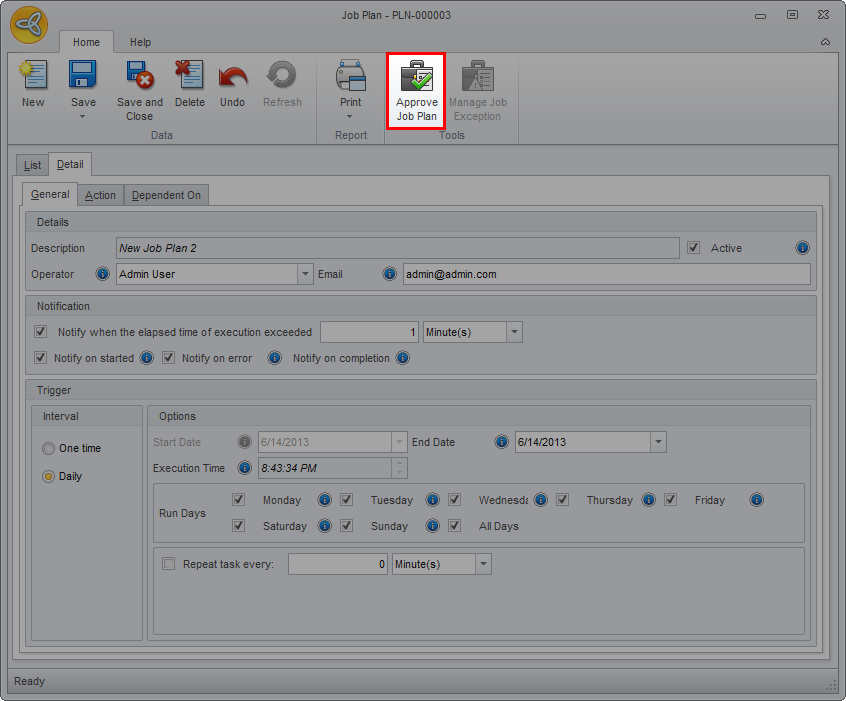
Task: Click the Undo arrow icon
Action: coord(233,77)
